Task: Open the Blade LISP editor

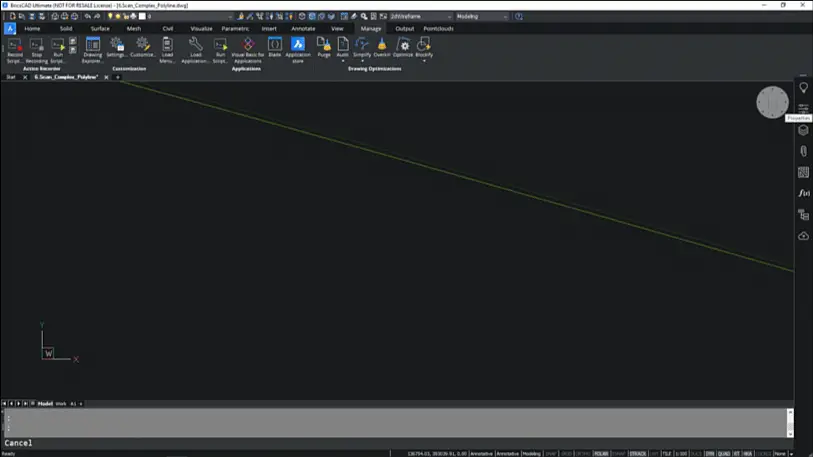Action: [275, 47]
